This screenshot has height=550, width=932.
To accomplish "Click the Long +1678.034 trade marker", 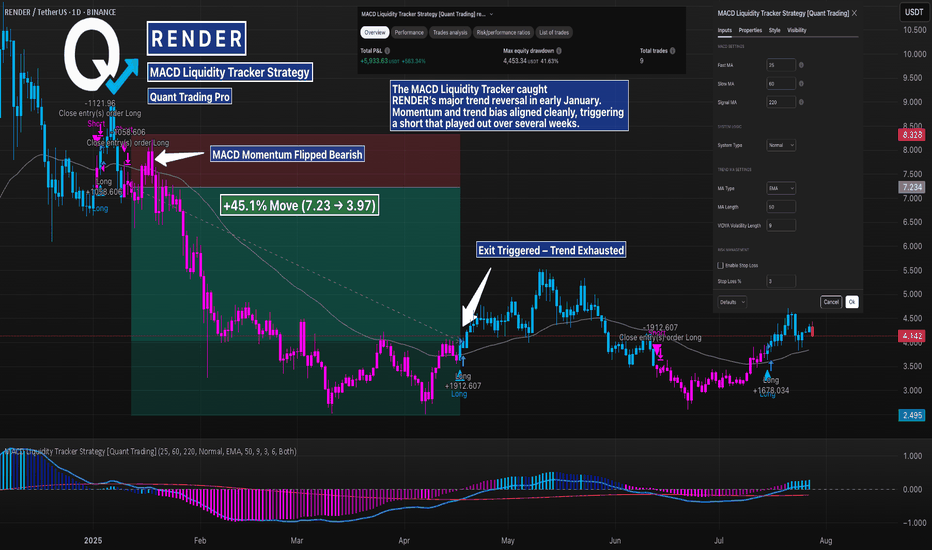I will point(771,385).
